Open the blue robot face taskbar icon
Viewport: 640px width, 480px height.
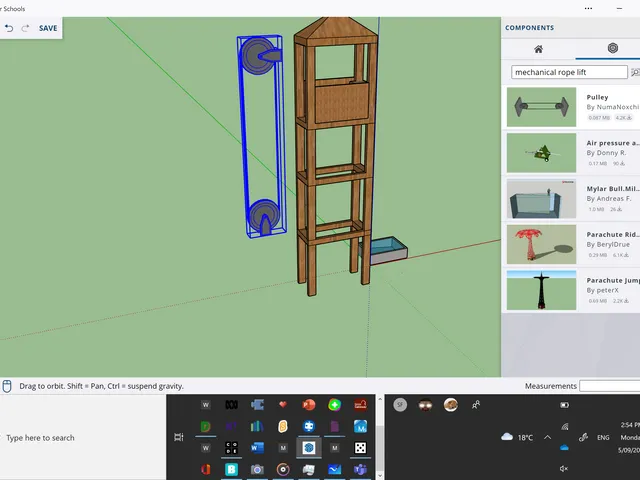pos(309,427)
